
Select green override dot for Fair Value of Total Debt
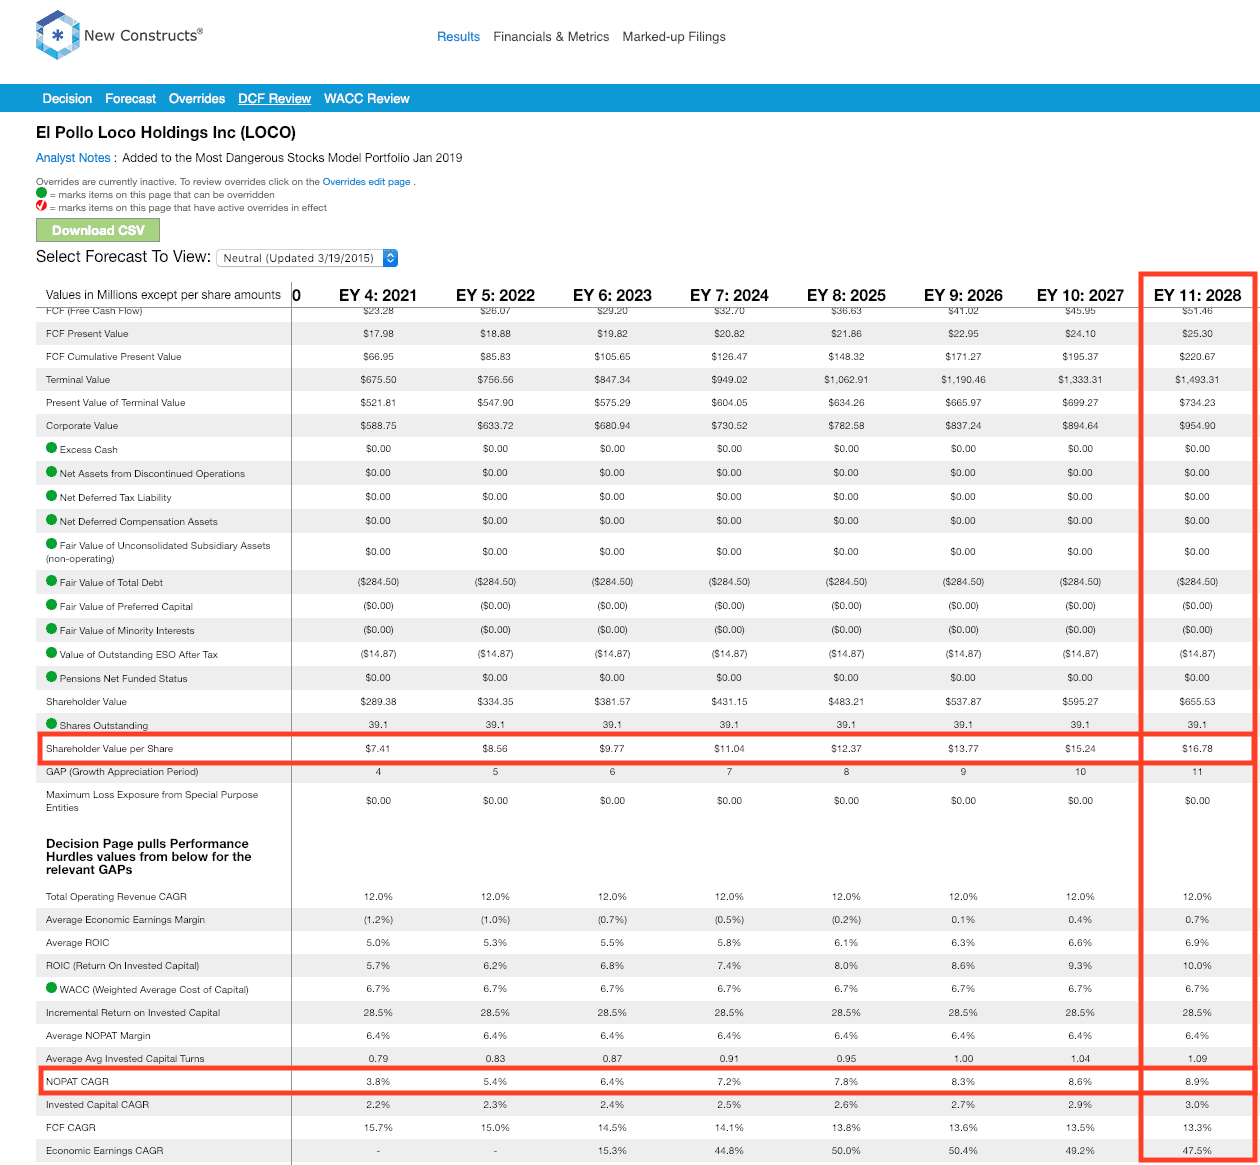(x=52, y=581)
